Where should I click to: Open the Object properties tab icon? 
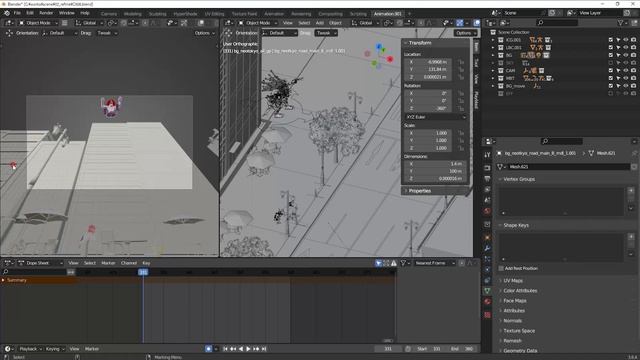[x=487, y=238]
